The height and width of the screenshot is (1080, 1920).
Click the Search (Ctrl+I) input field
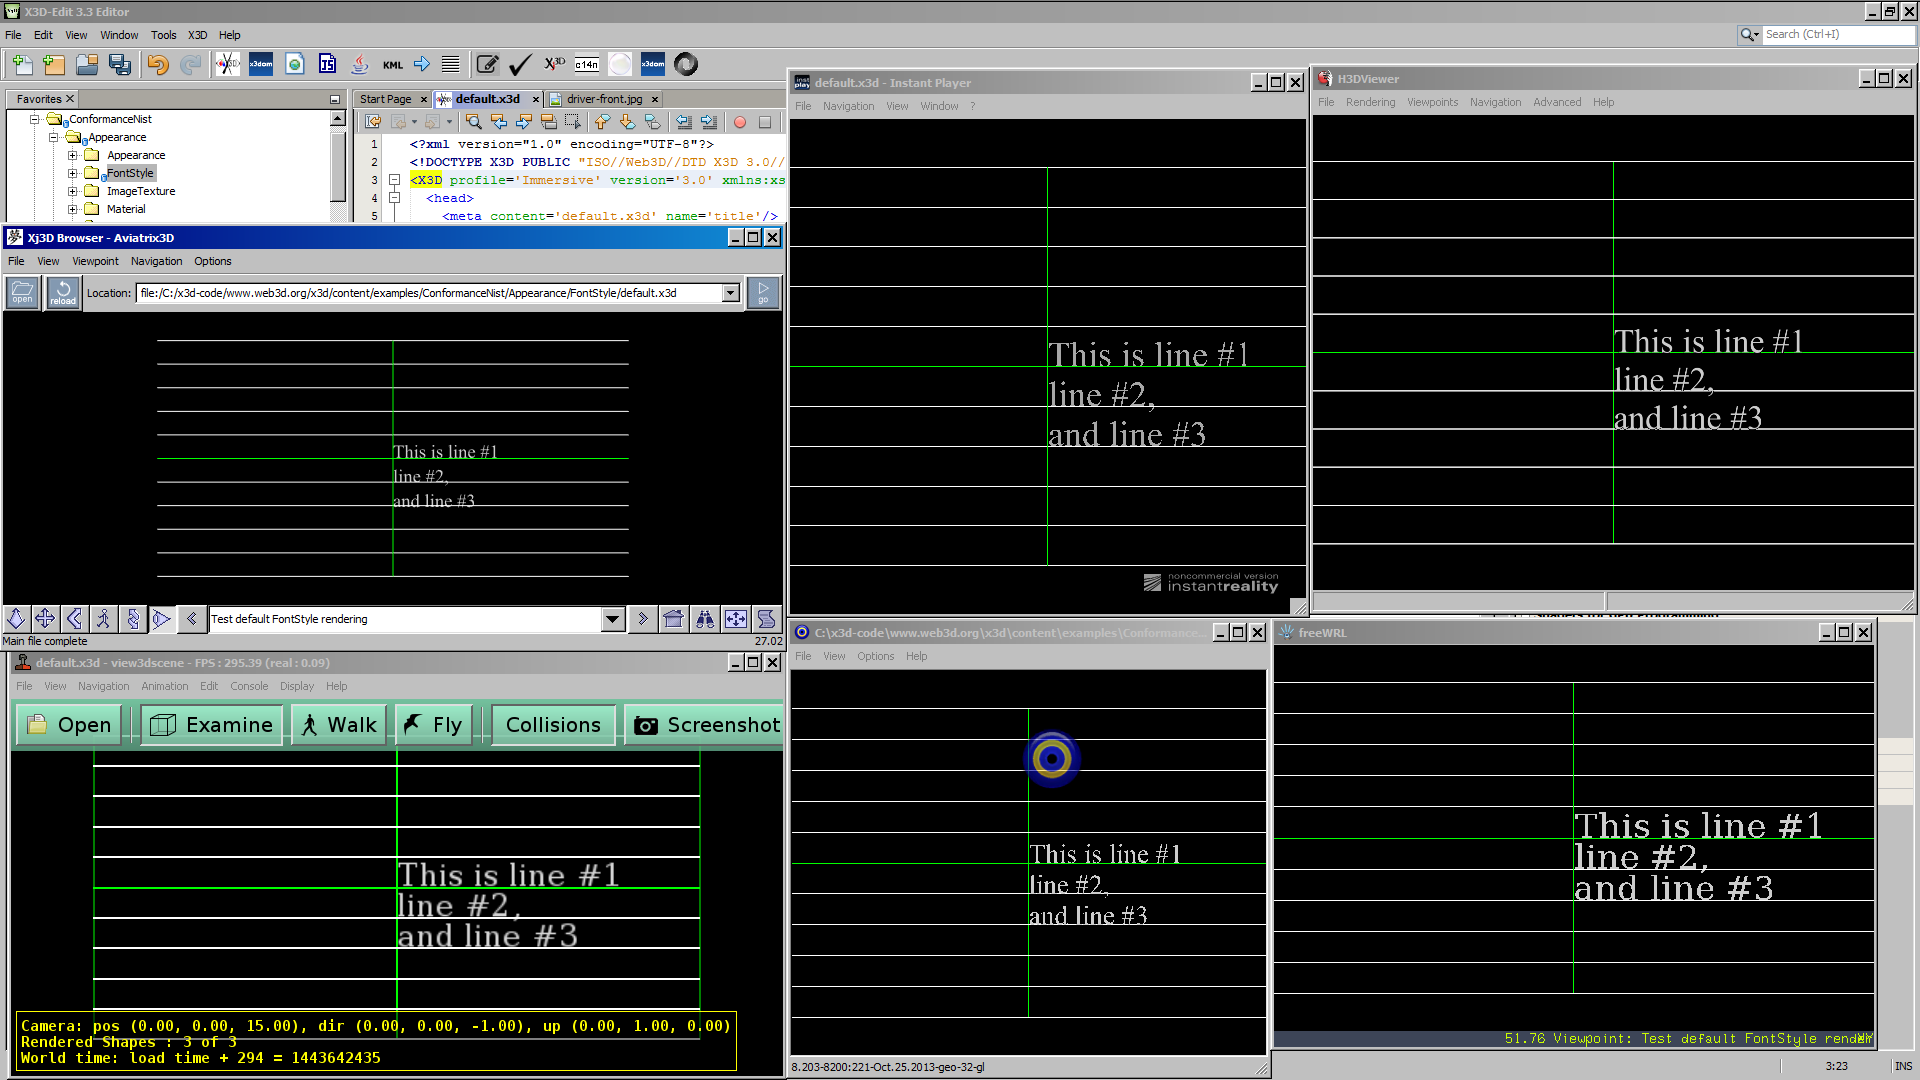pos(1836,34)
